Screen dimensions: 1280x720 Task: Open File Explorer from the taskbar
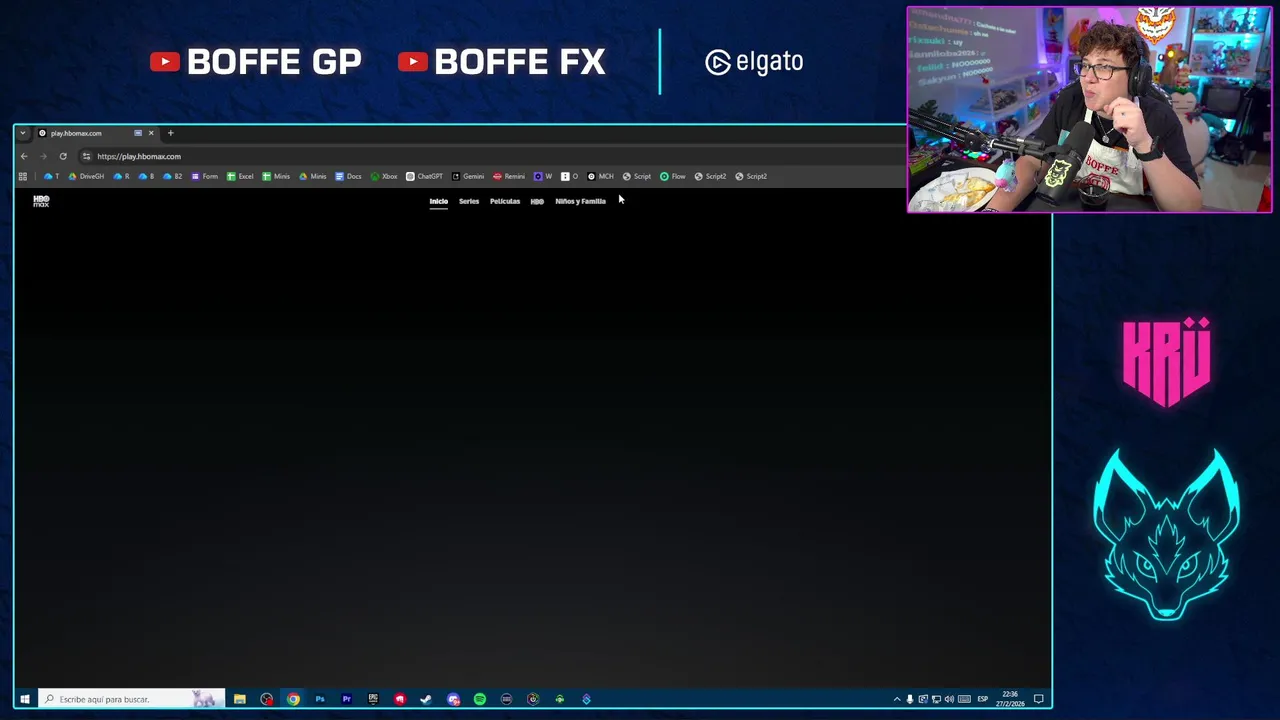pyautogui.click(x=240, y=699)
